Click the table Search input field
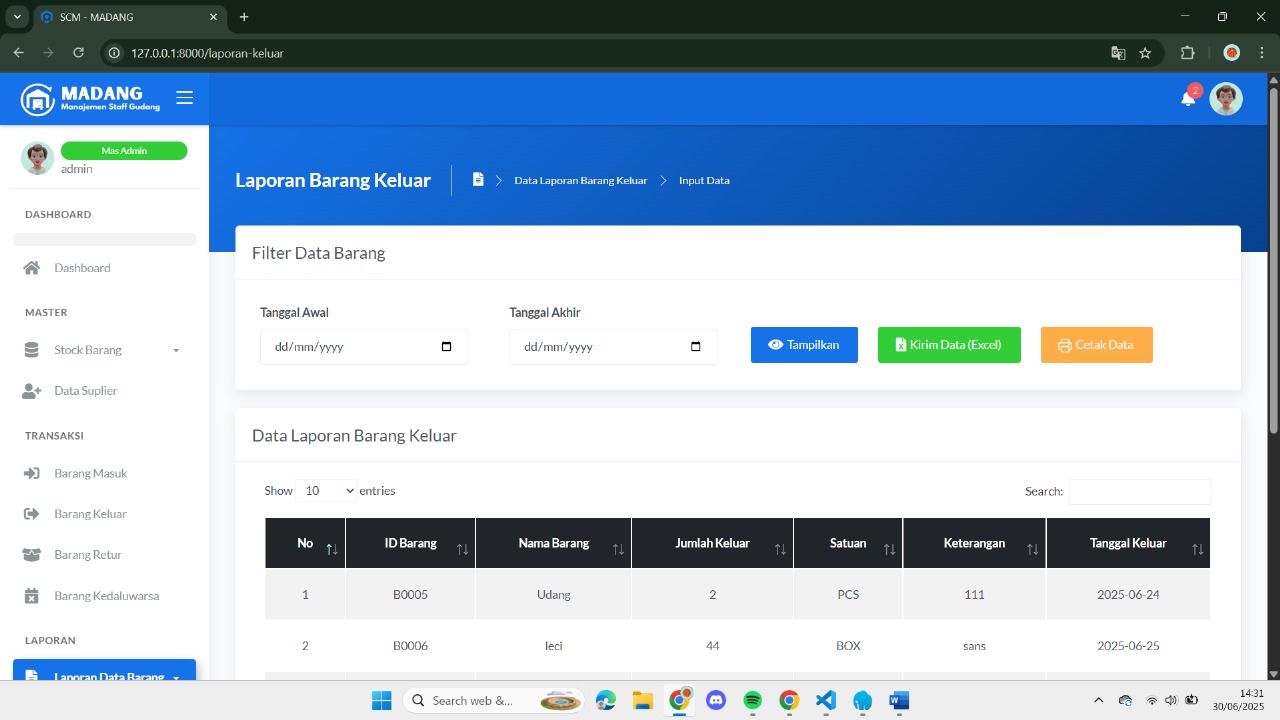The height and width of the screenshot is (720, 1280). [1139, 492]
